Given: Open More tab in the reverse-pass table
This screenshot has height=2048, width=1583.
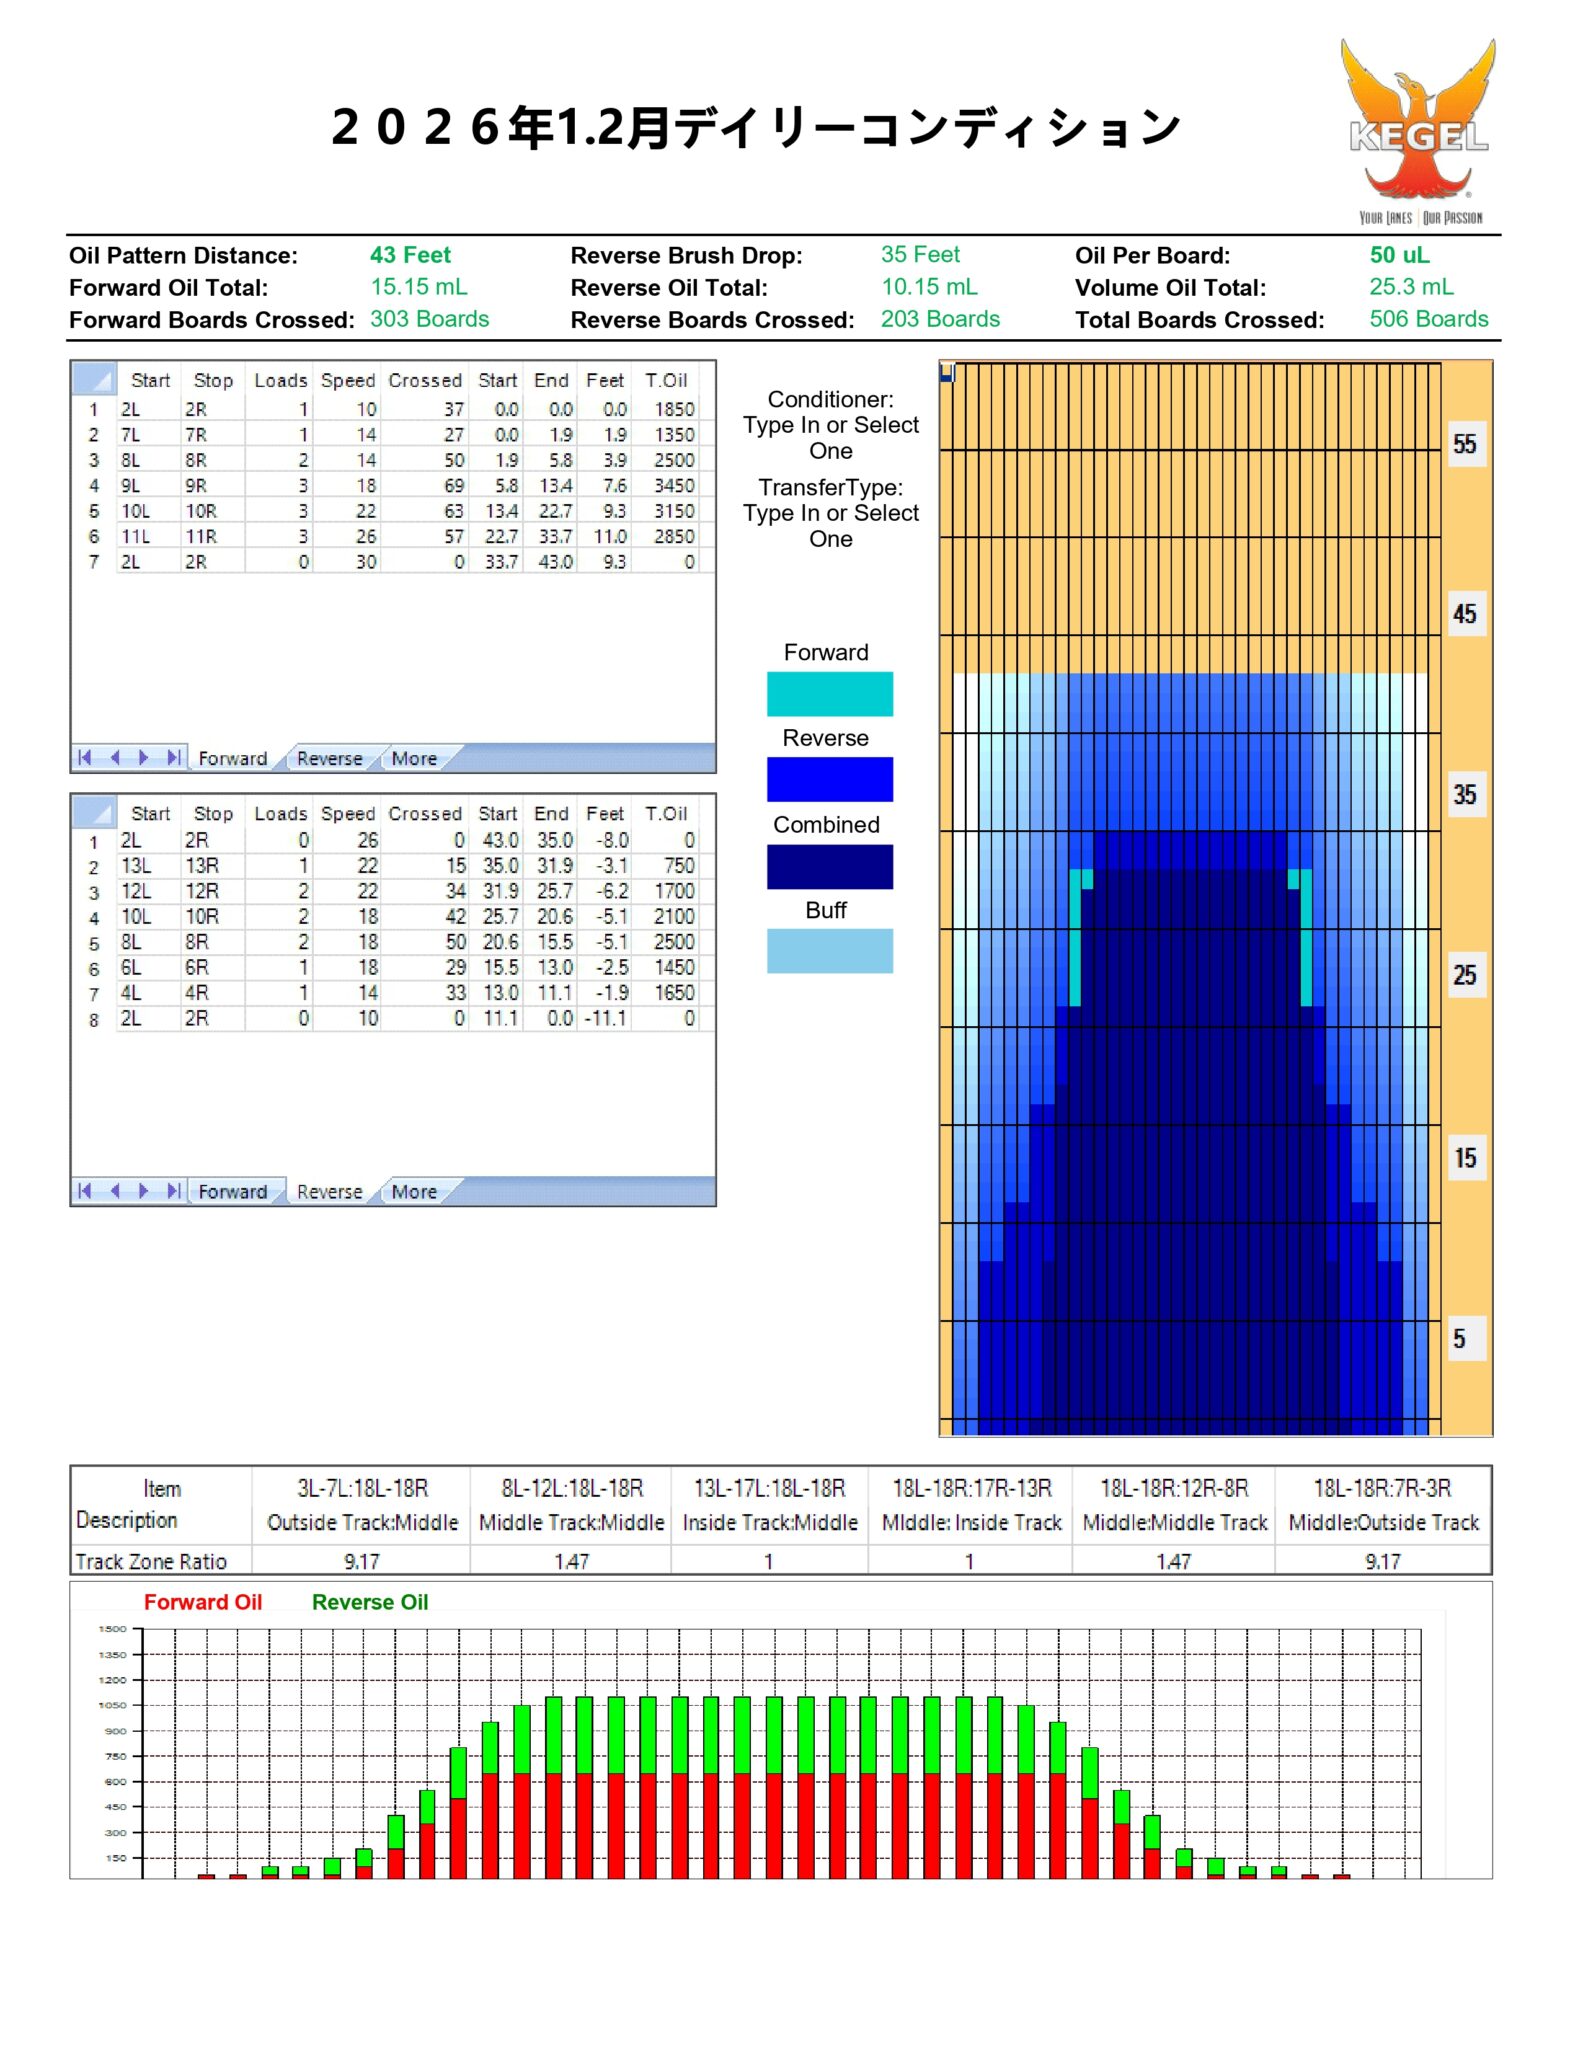Looking at the screenshot, I should coord(414,1191).
